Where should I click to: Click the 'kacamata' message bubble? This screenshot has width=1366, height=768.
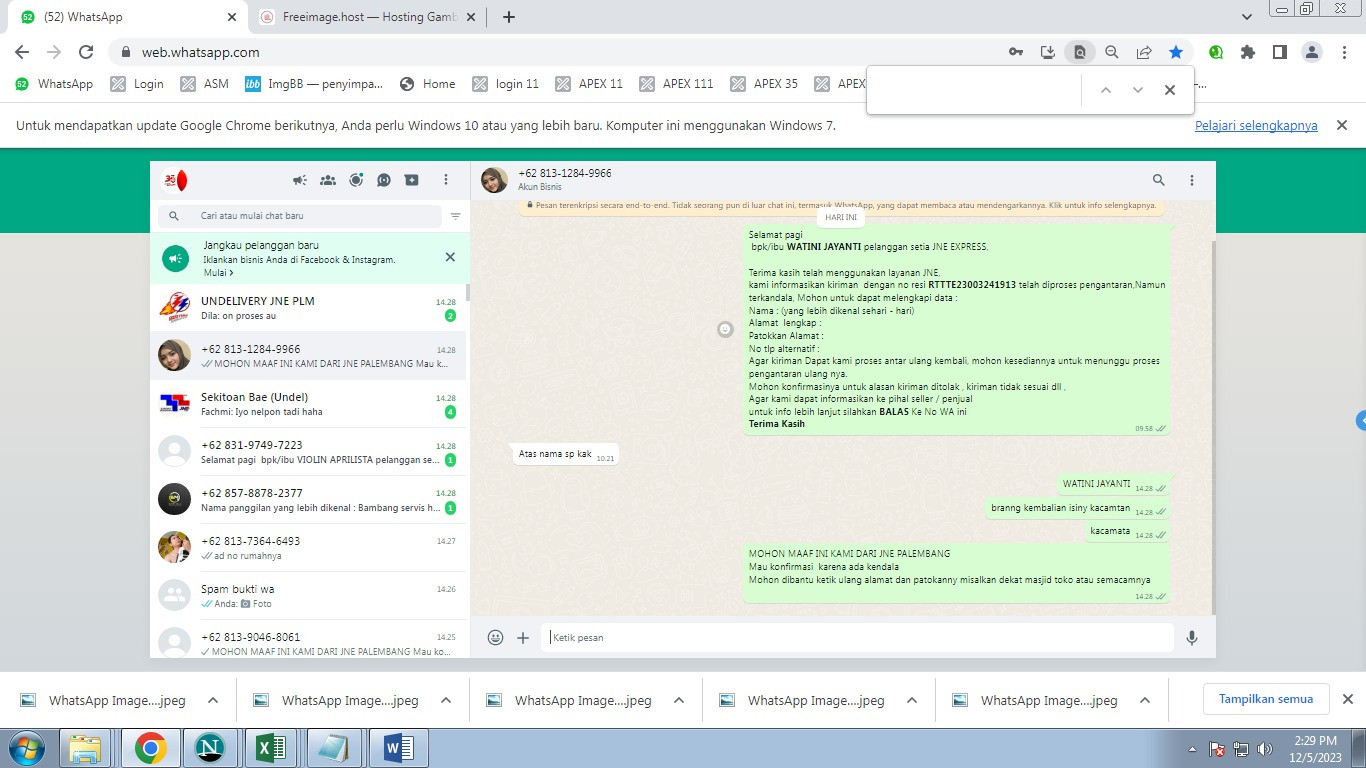1128,532
